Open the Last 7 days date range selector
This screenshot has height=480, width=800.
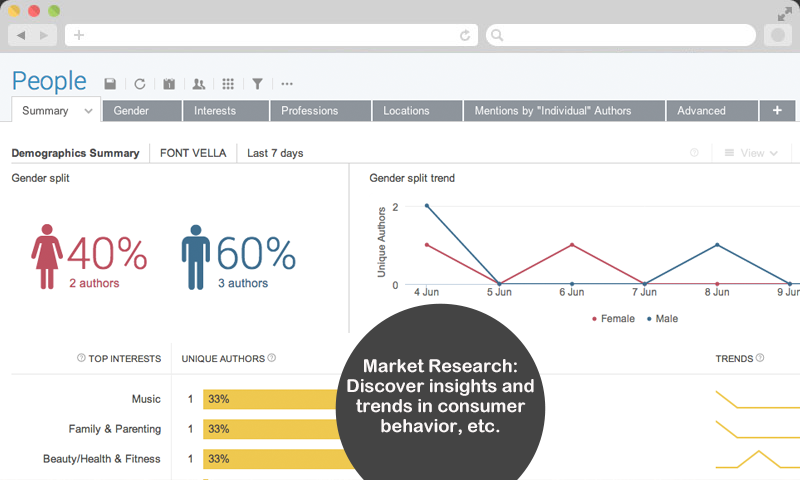point(275,153)
